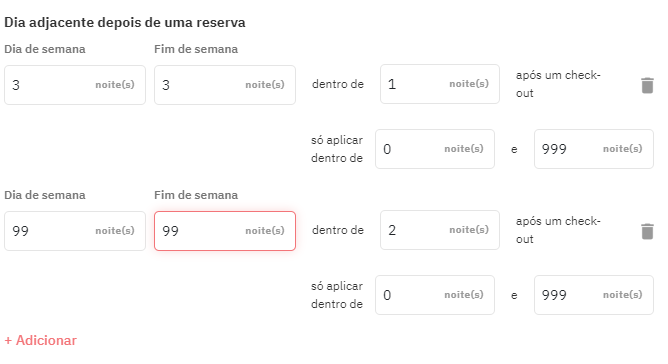Click the Fim de semana label above the 3 field

click(x=196, y=49)
